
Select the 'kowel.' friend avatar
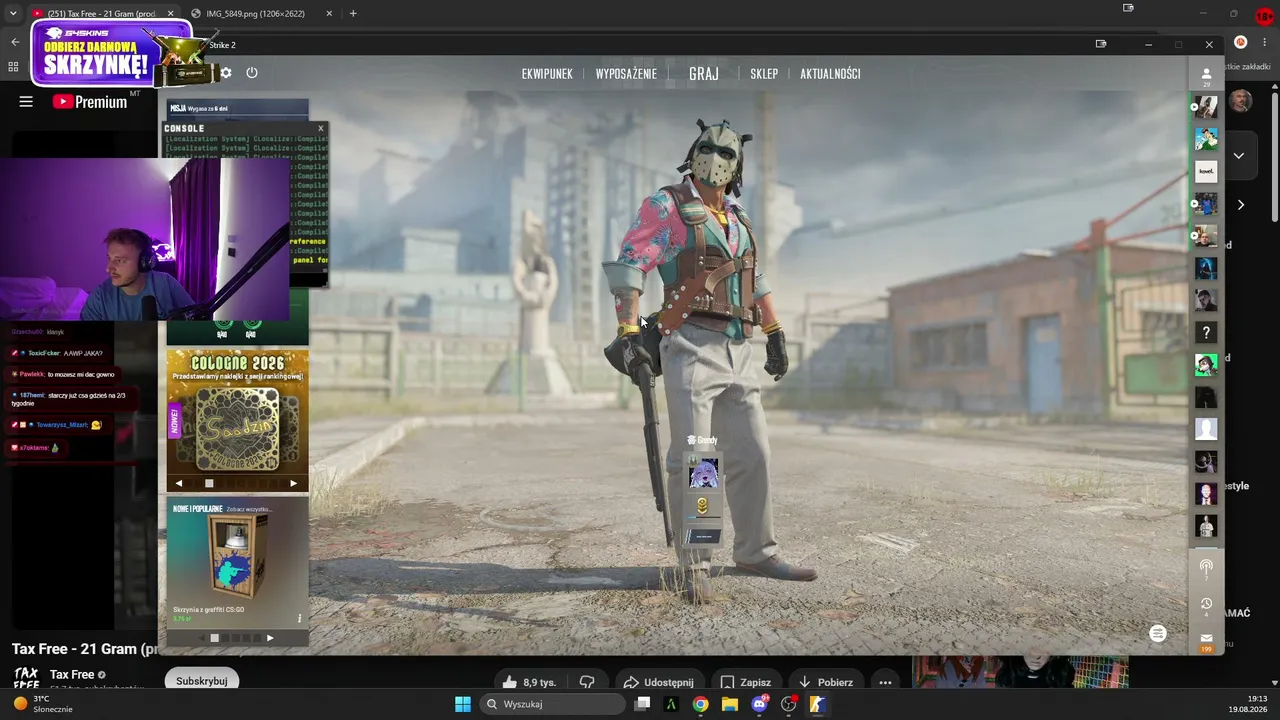(1206, 171)
